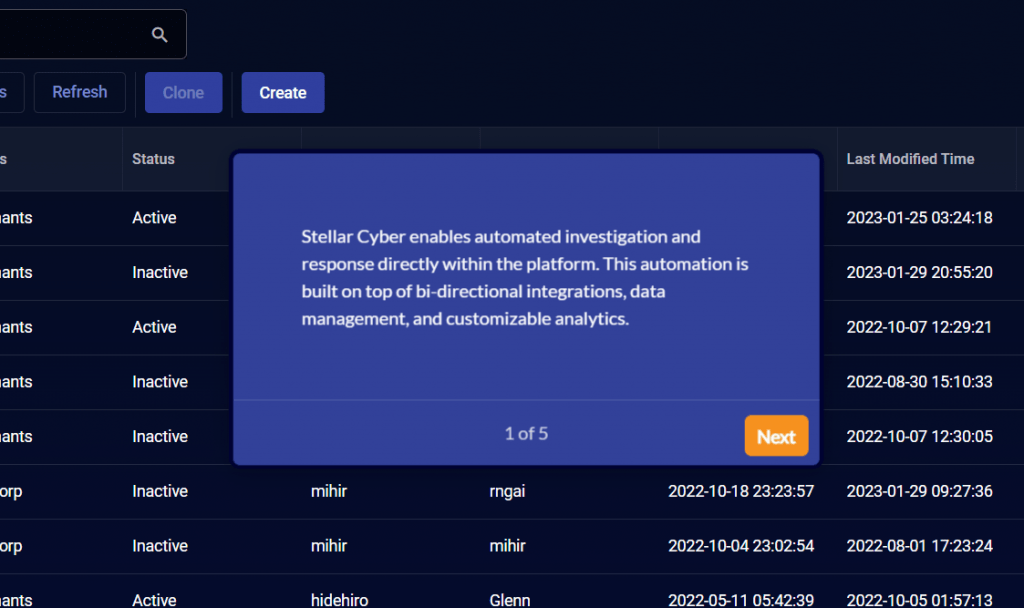Click the search magnifier icon

click(x=160, y=35)
